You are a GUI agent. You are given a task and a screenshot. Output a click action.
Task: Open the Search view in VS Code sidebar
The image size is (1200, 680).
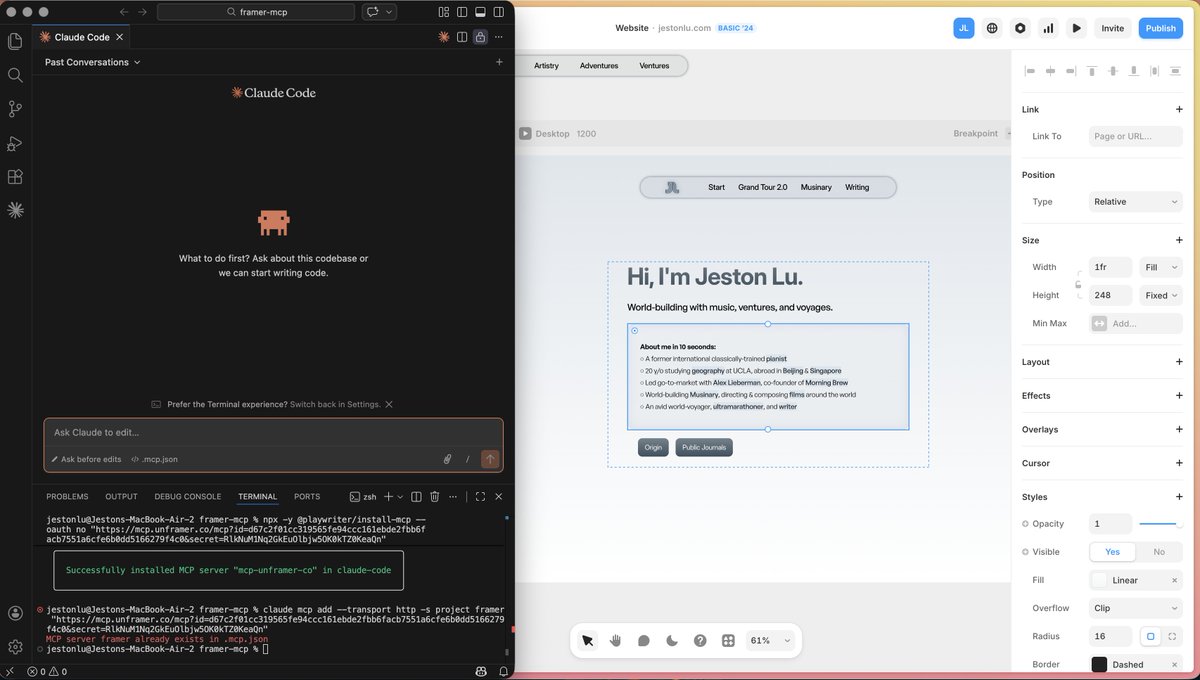click(15, 75)
